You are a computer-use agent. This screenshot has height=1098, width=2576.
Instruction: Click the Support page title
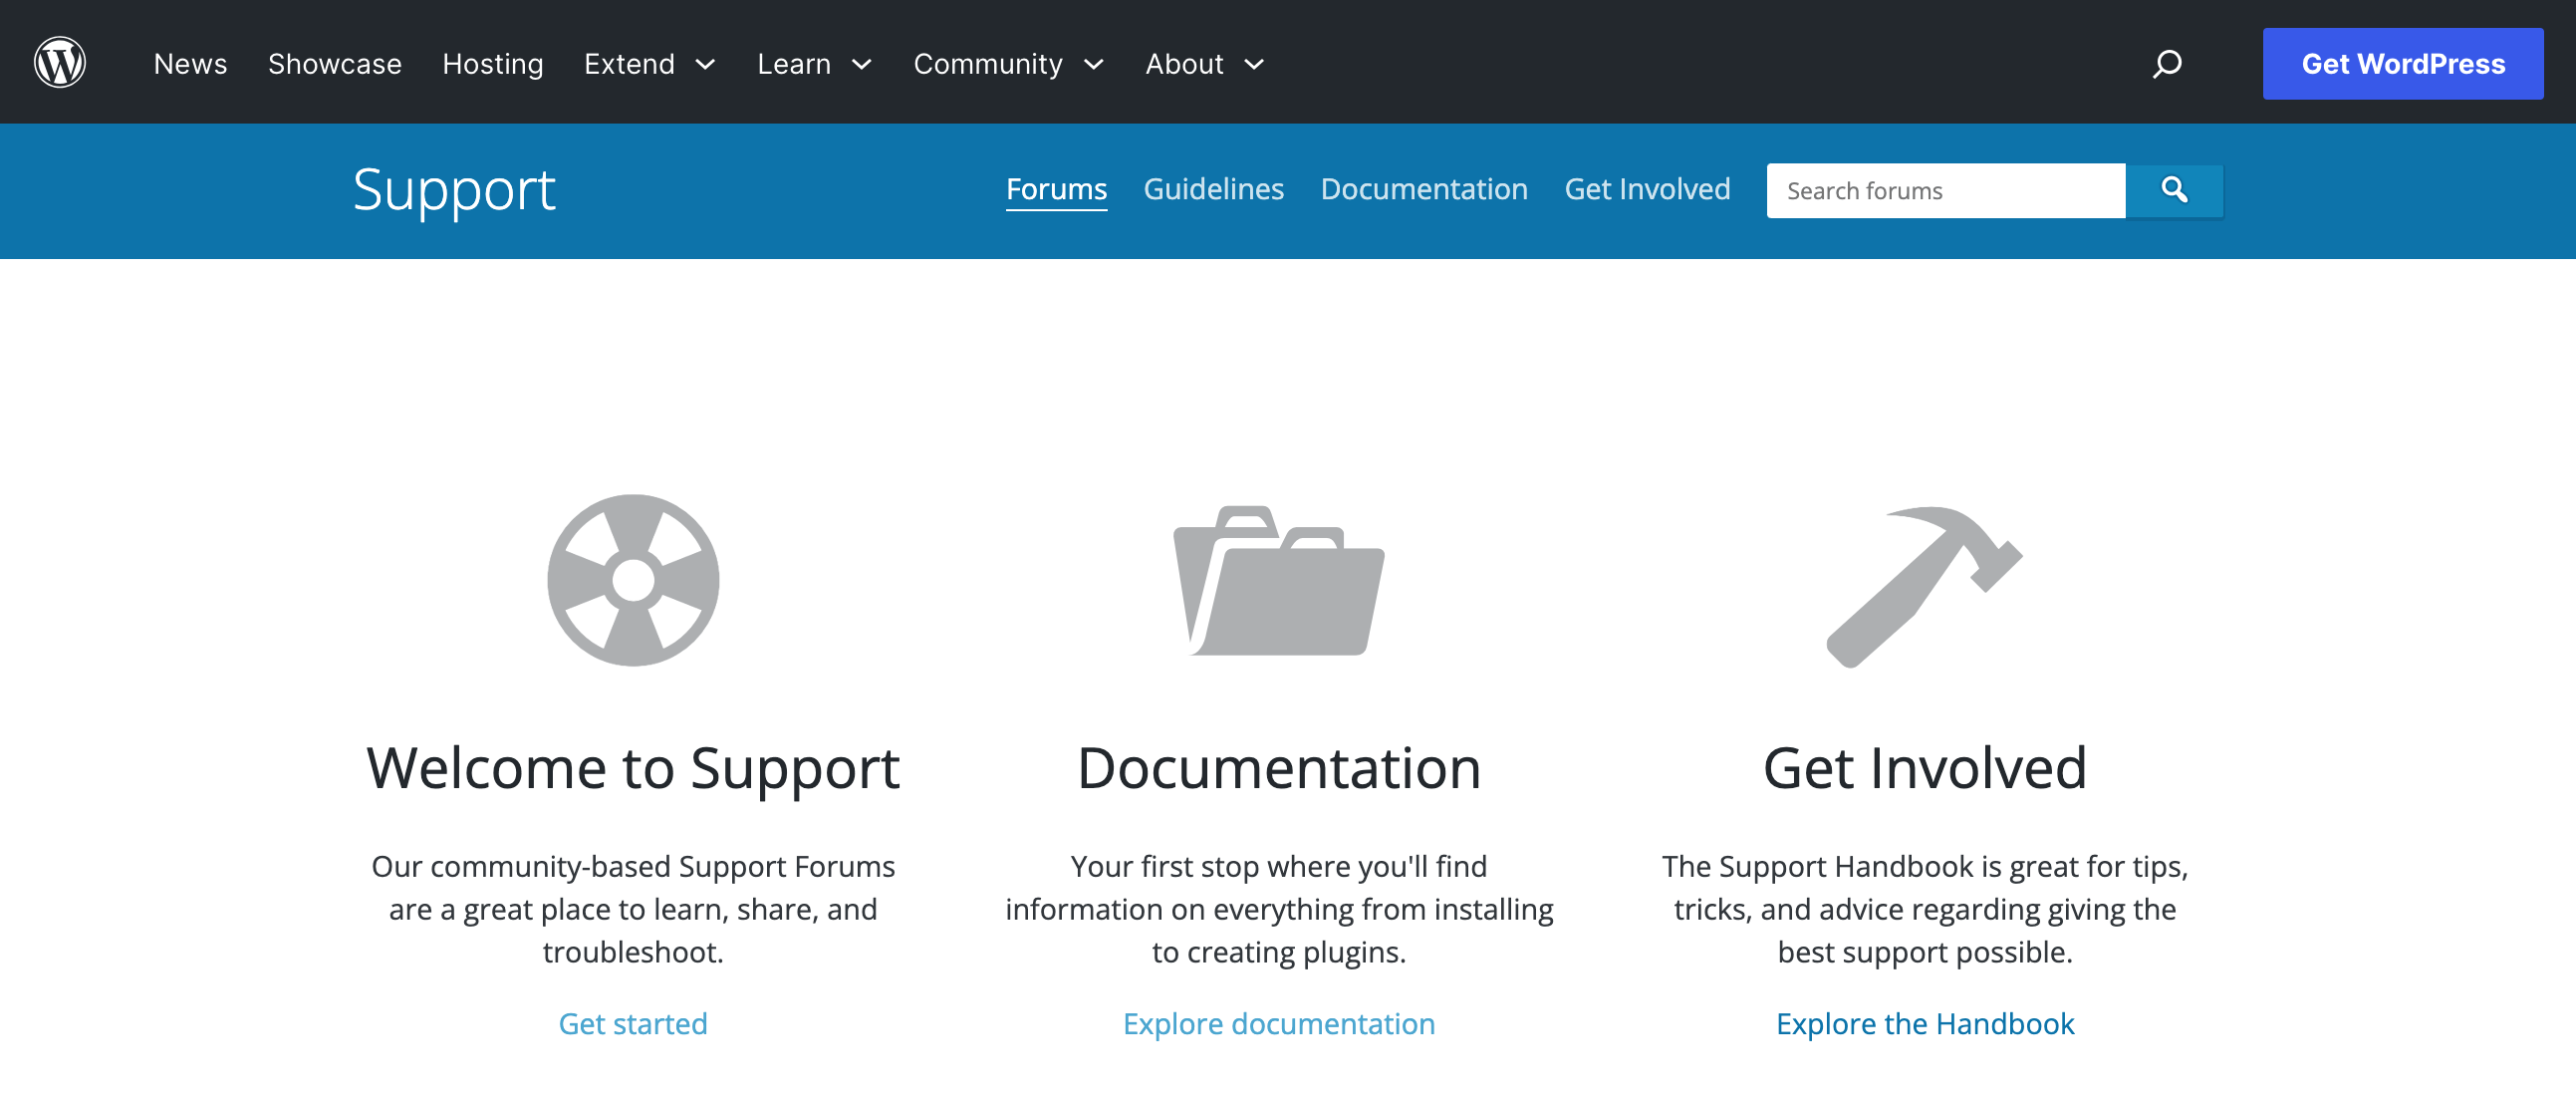(454, 190)
